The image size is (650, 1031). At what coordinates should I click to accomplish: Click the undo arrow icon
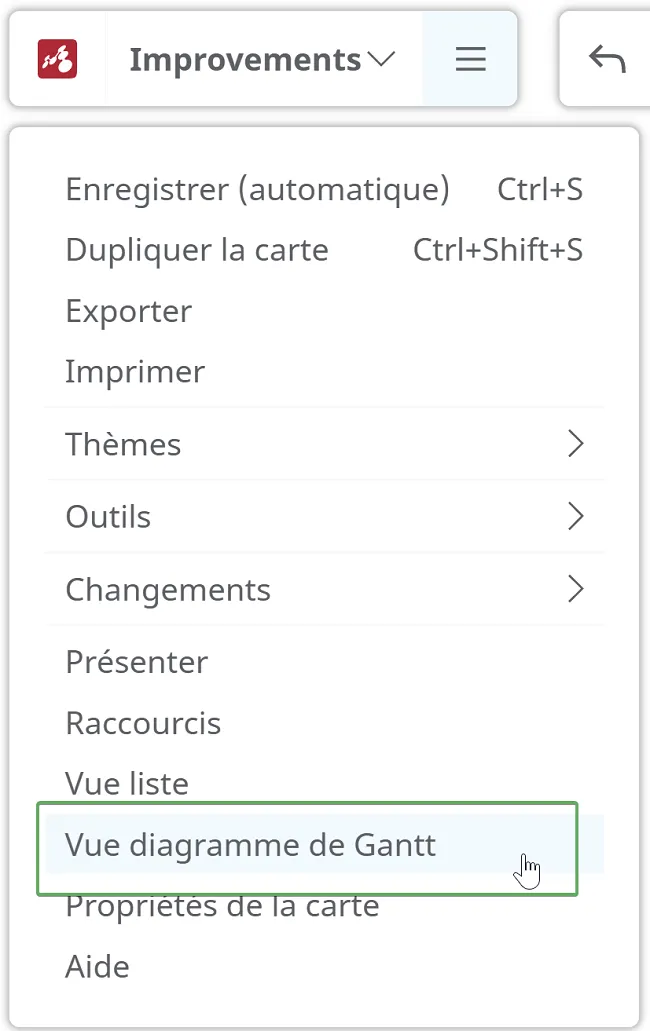[607, 59]
